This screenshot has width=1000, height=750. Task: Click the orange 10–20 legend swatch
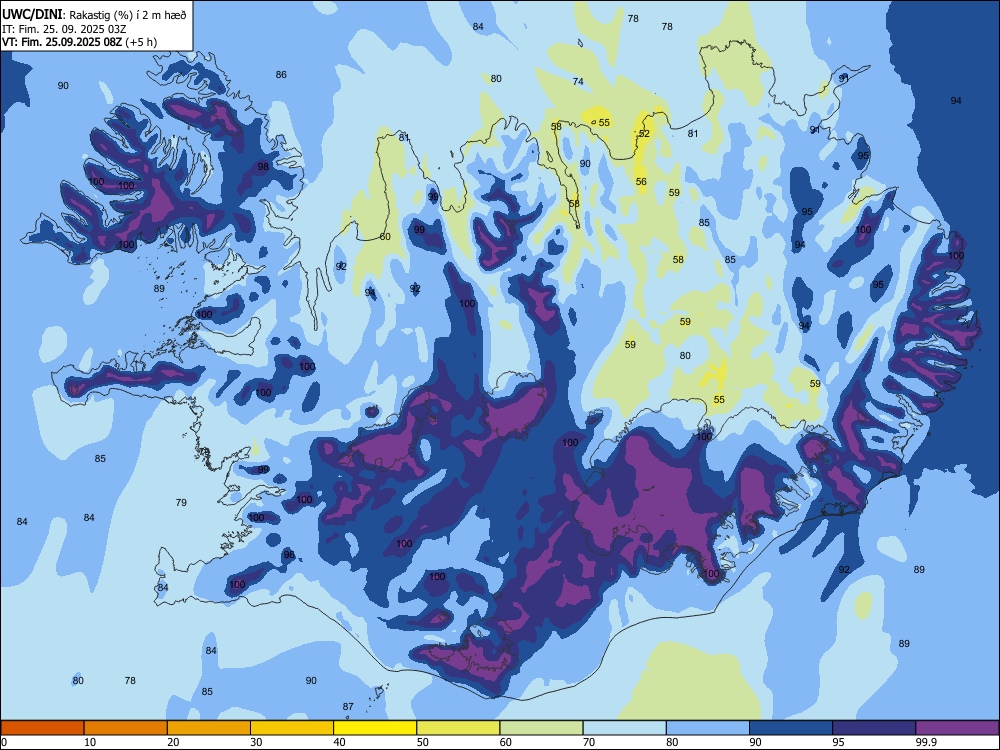pos(126,728)
